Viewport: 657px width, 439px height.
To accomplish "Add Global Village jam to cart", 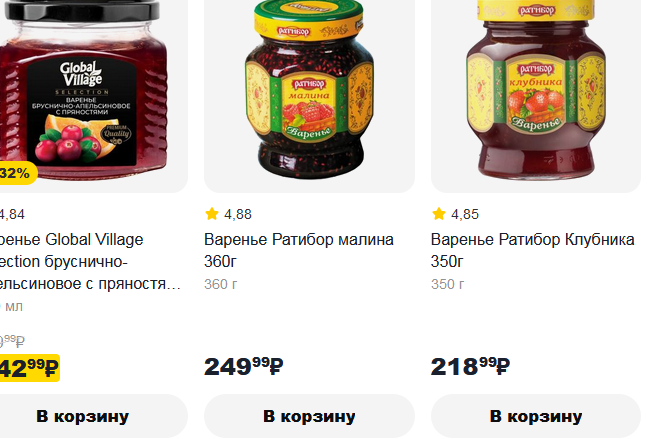I will (83, 416).
